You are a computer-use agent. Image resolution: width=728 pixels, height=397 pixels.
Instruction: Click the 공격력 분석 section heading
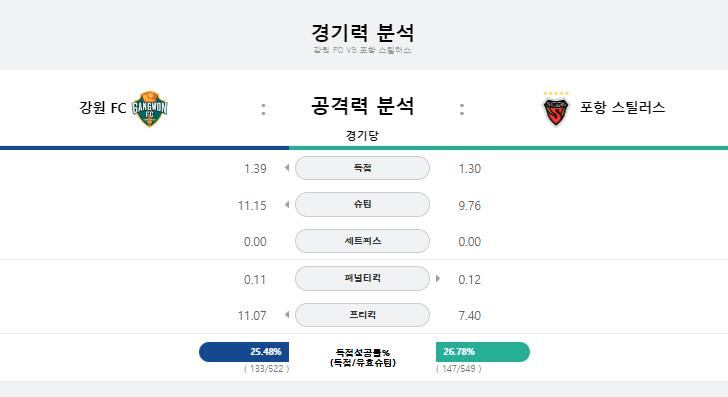[x=362, y=106]
